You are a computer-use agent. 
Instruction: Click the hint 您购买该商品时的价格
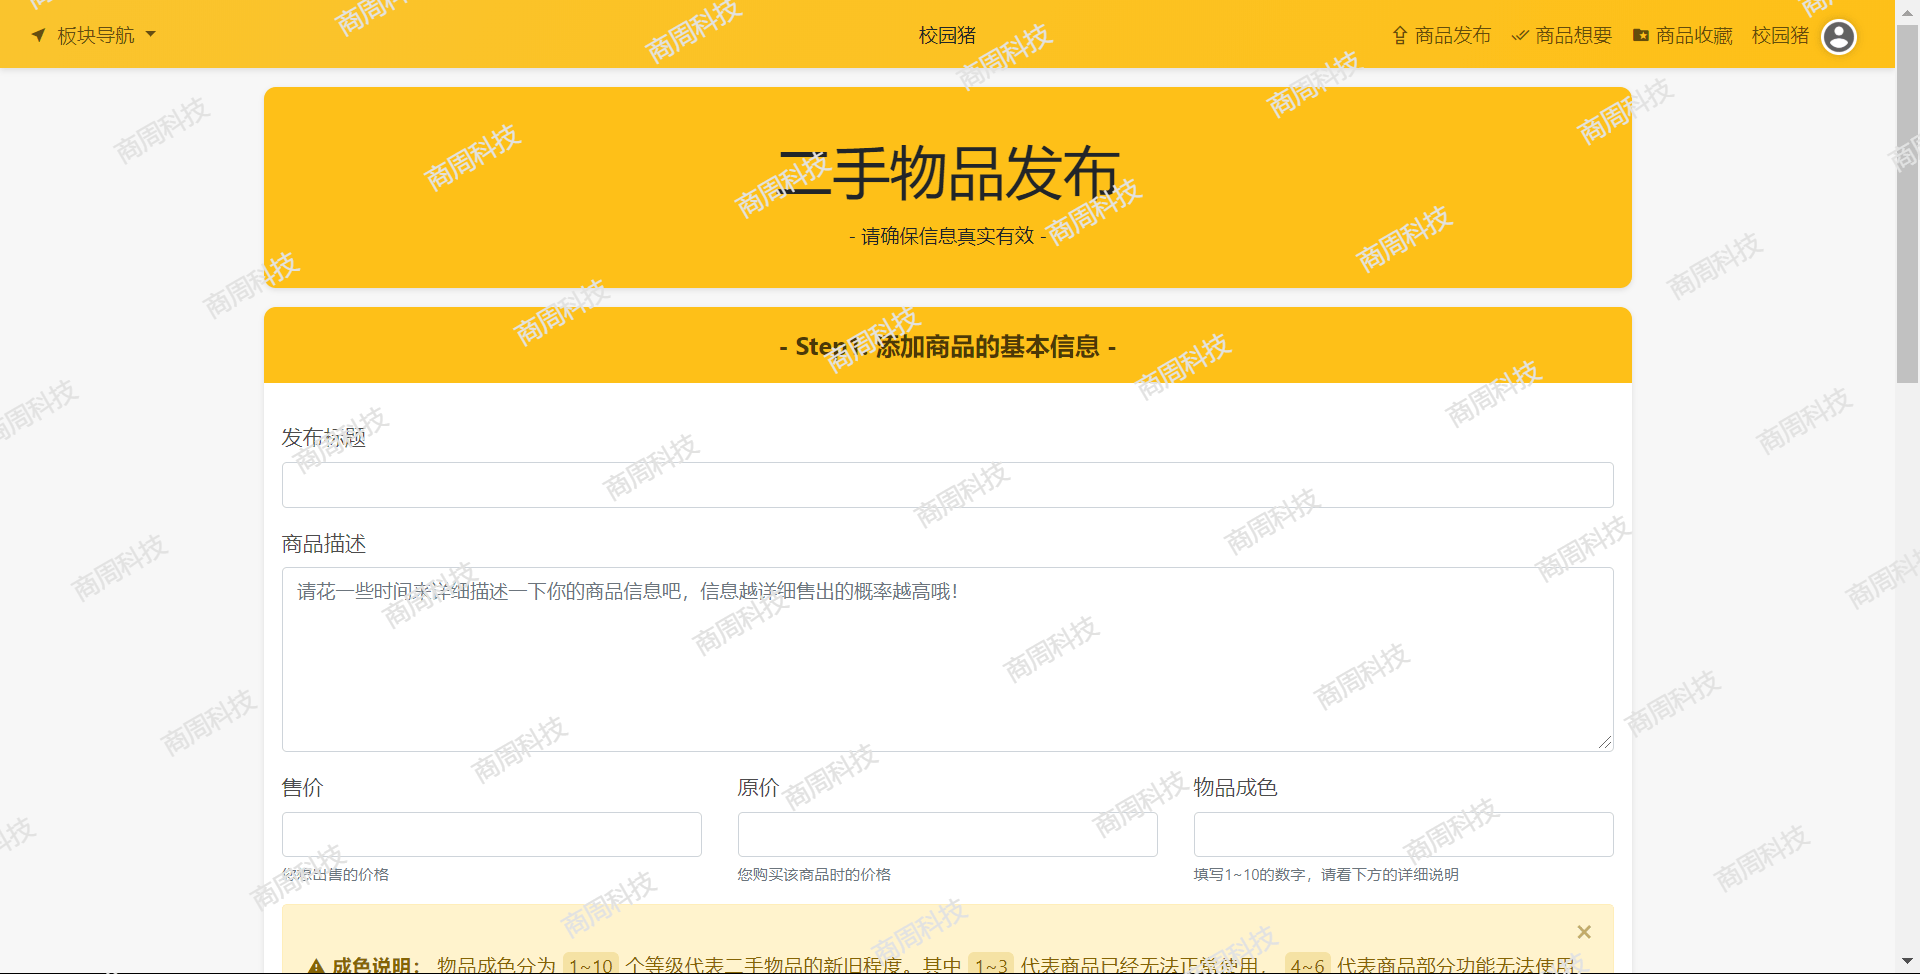point(814,874)
